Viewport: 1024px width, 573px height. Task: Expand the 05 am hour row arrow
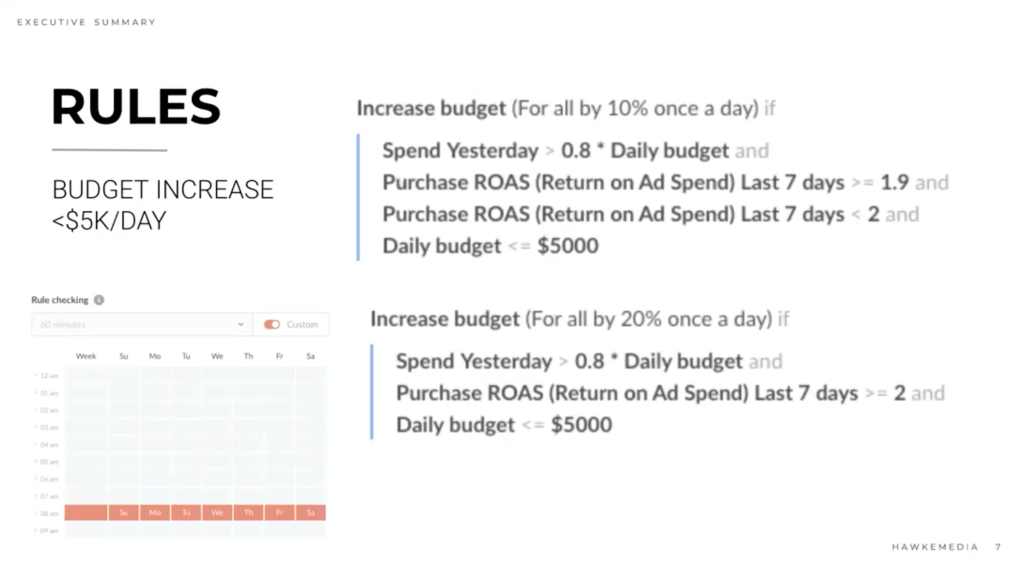[36, 462]
